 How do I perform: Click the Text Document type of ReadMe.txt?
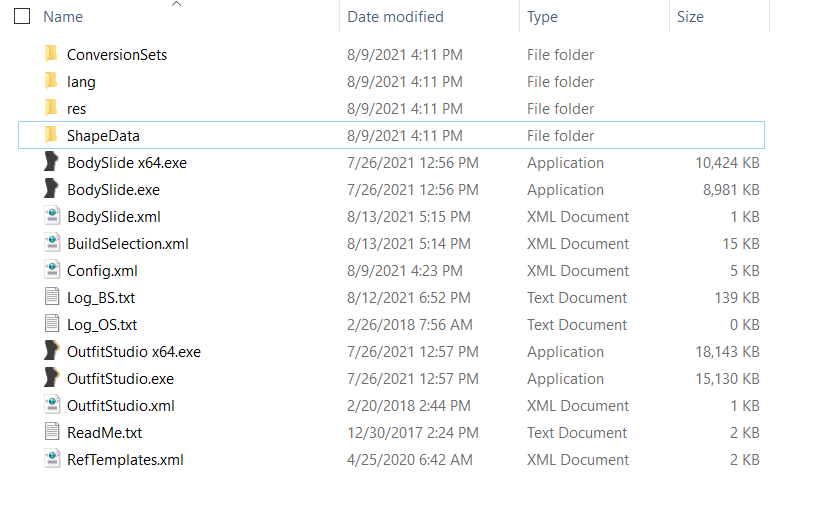coord(577,433)
